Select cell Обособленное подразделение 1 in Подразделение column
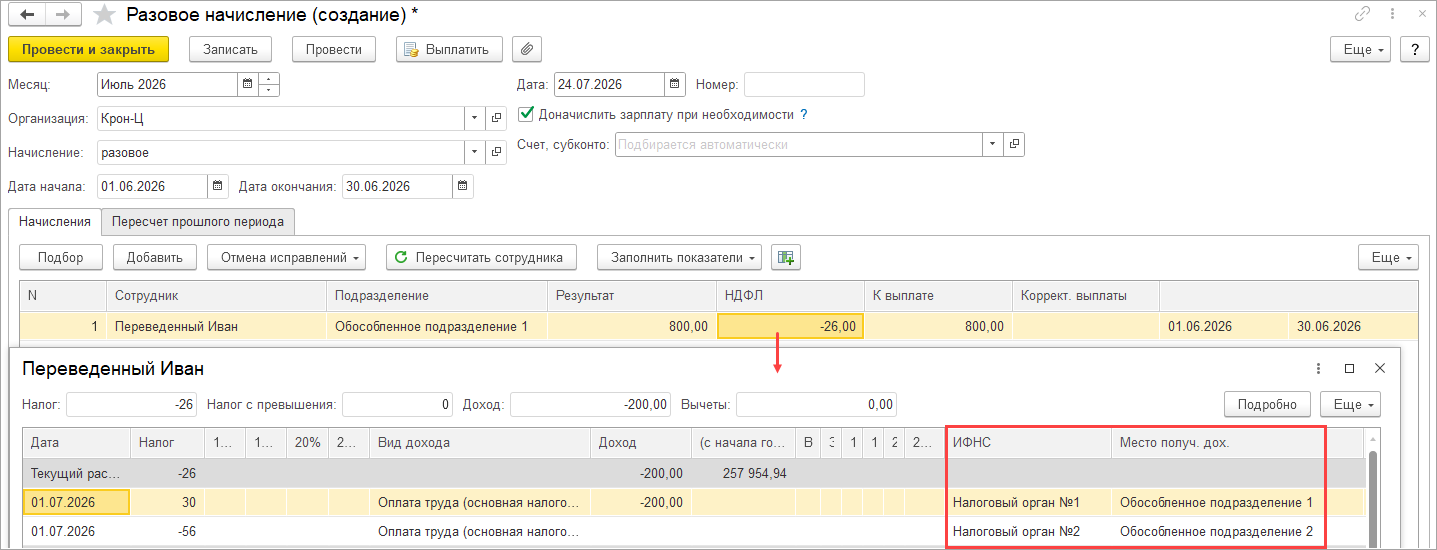Screen dimensions: 1437x550 [x=436, y=326]
